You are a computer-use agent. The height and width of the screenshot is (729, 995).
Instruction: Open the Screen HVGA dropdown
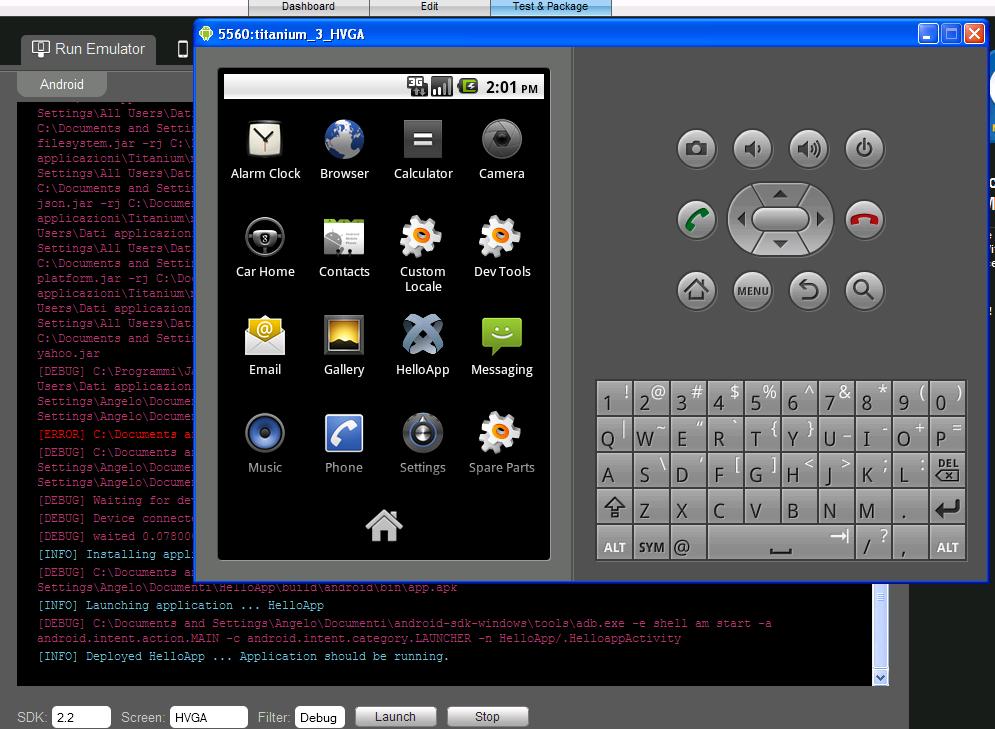click(208, 718)
